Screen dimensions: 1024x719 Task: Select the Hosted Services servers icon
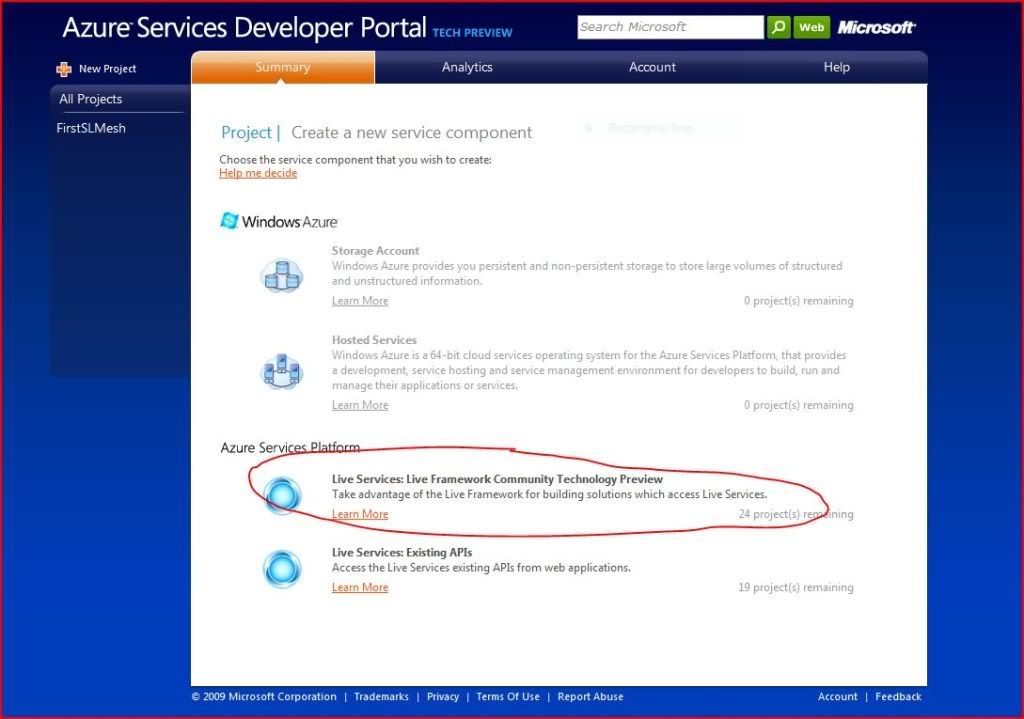281,371
